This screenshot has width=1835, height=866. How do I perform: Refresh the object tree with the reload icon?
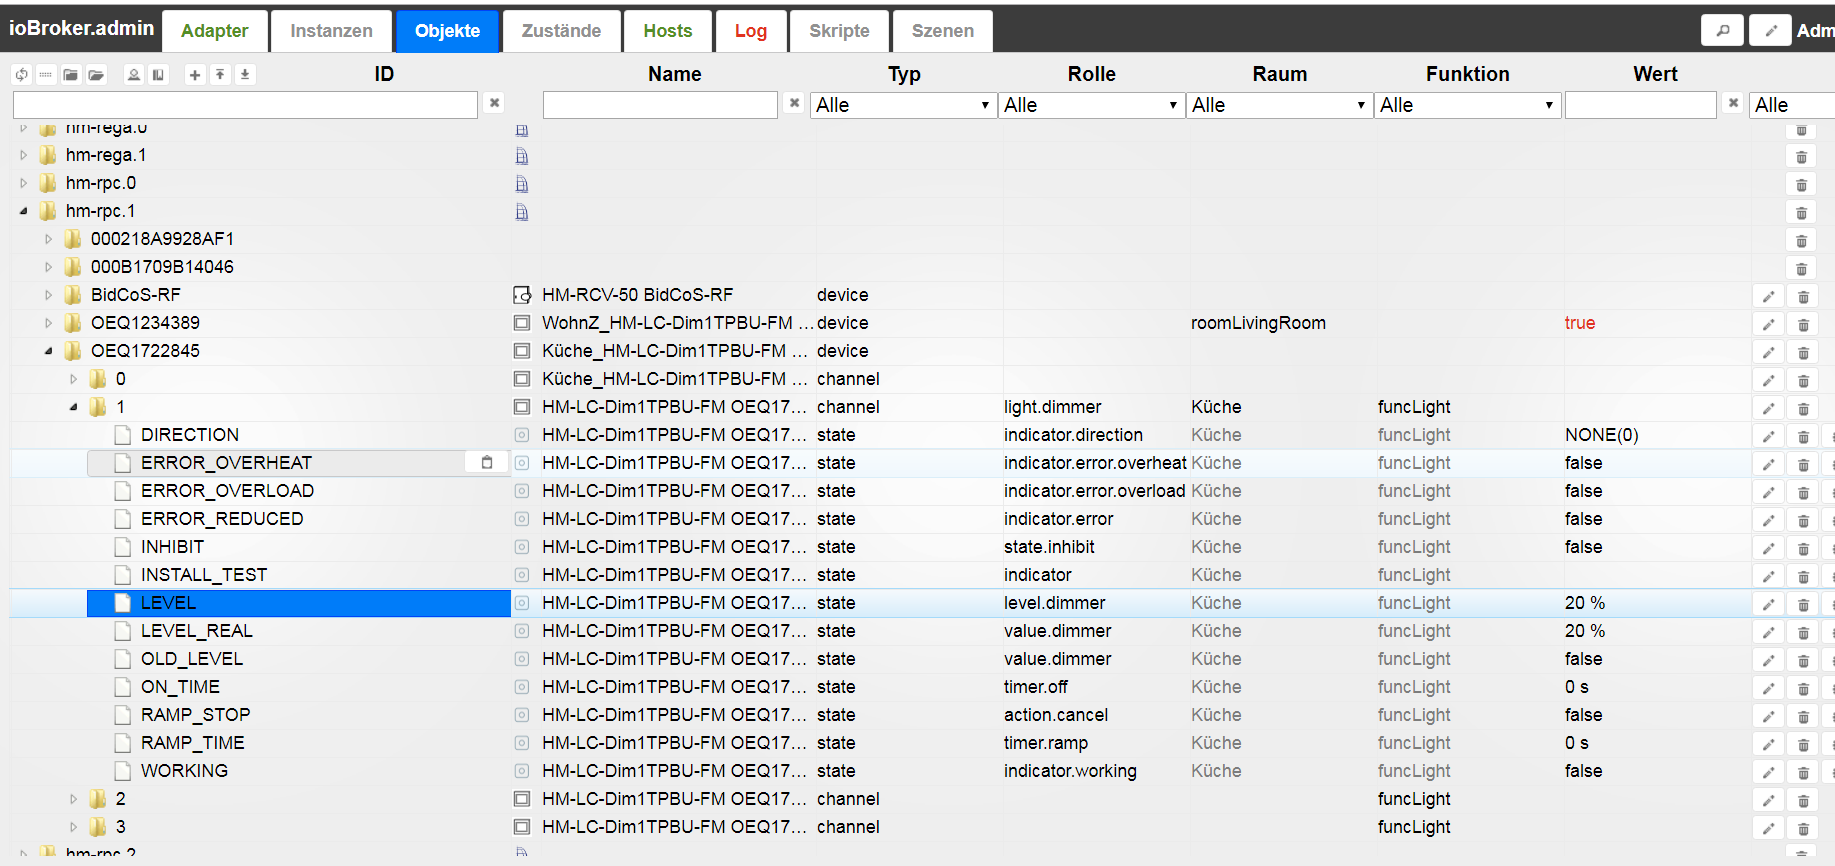click(x=22, y=75)
